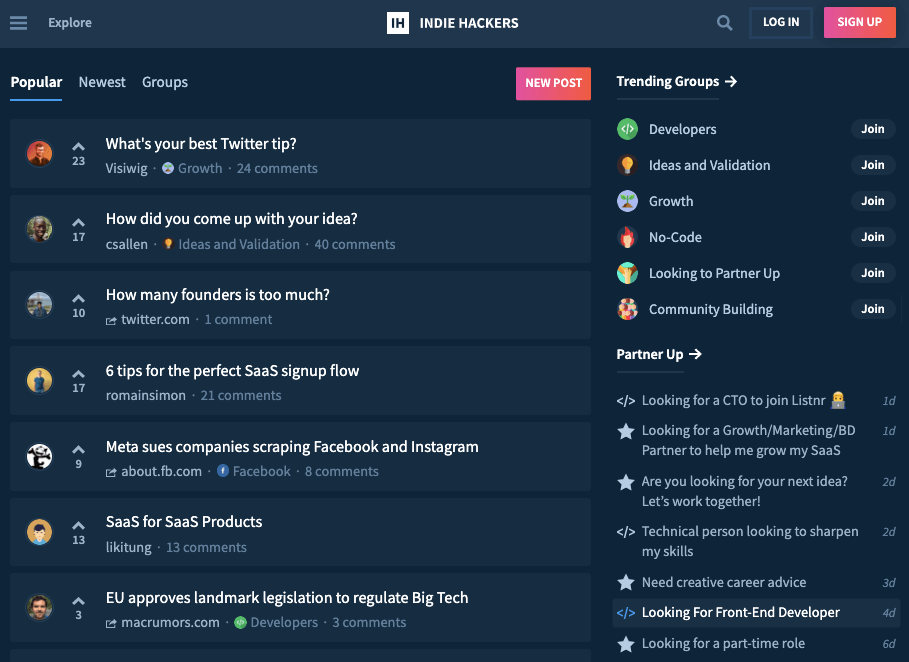
Task: Open post 'What's your best Twitter tip?'
Action: [201, 144]
